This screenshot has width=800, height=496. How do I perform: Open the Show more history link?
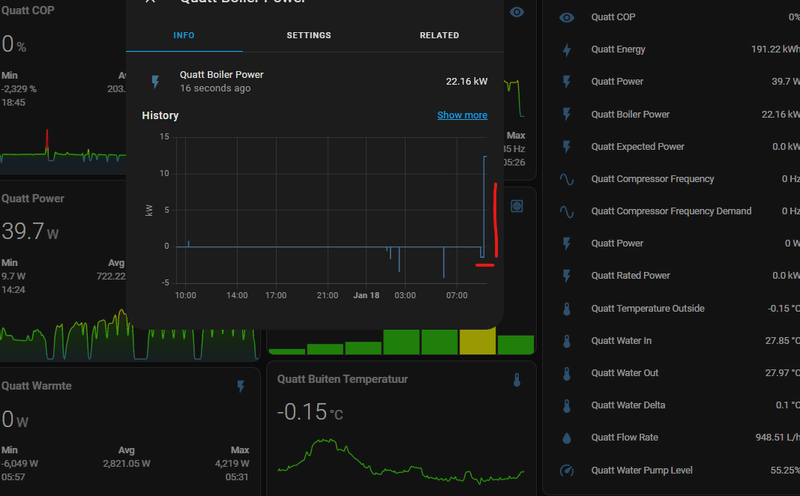[x=462, y=115]
